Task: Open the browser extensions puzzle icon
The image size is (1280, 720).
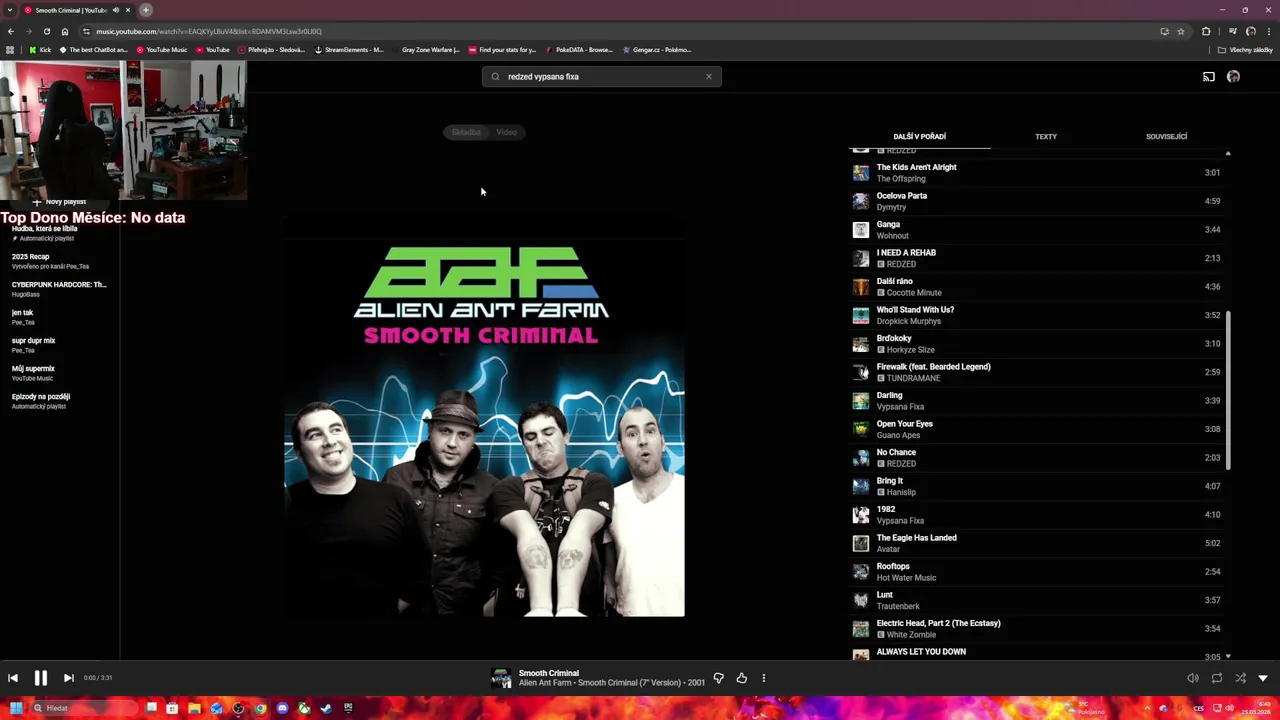Action: point(1206,31)
